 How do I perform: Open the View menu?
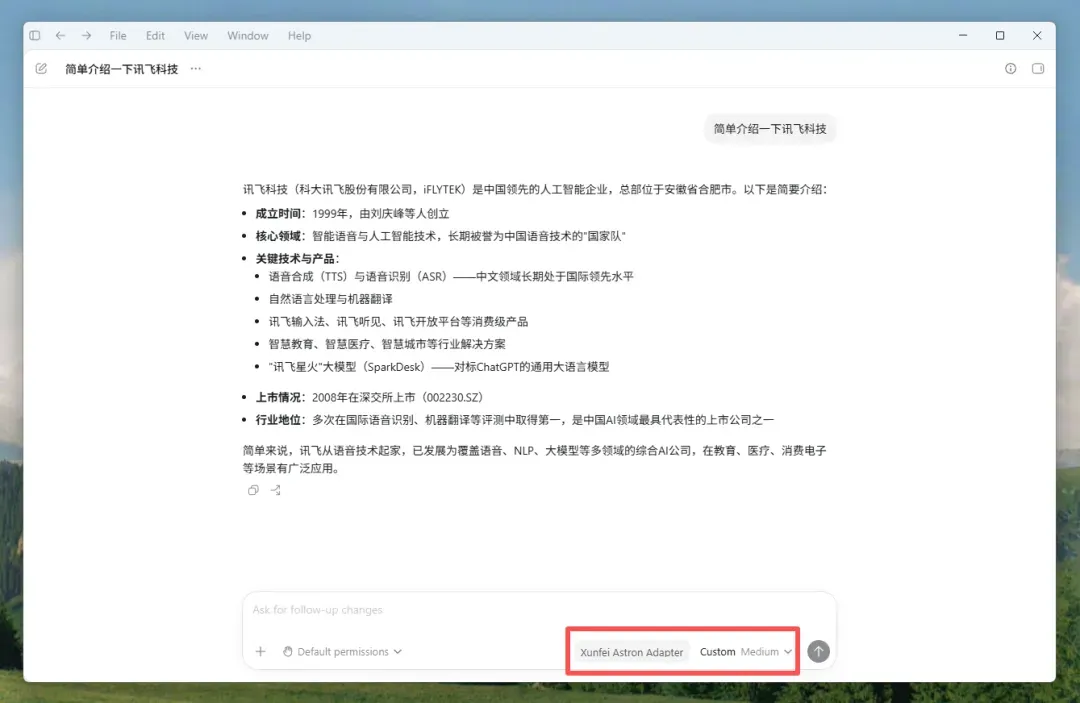click(x=196, y=36)
